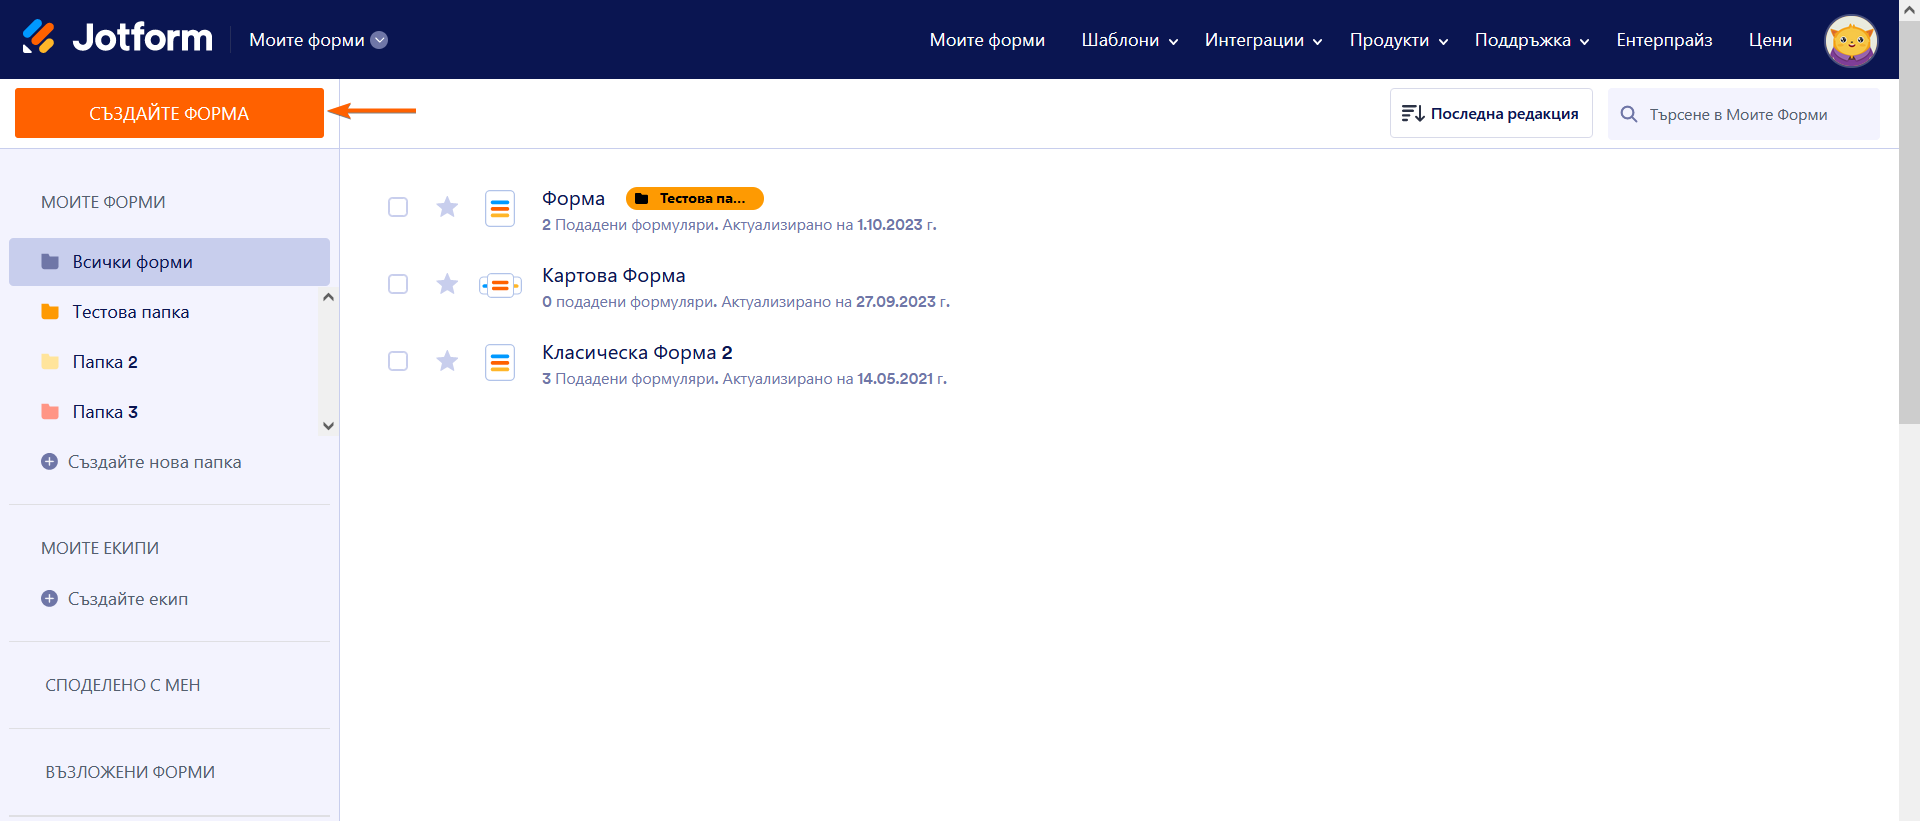Click folder list scroll up arrow
1920x821 pixels.
tap(328, 298)
